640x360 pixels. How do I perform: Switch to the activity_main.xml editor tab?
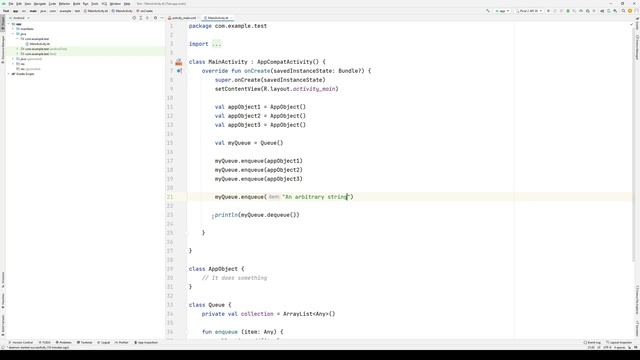click(x=182, y=18)
